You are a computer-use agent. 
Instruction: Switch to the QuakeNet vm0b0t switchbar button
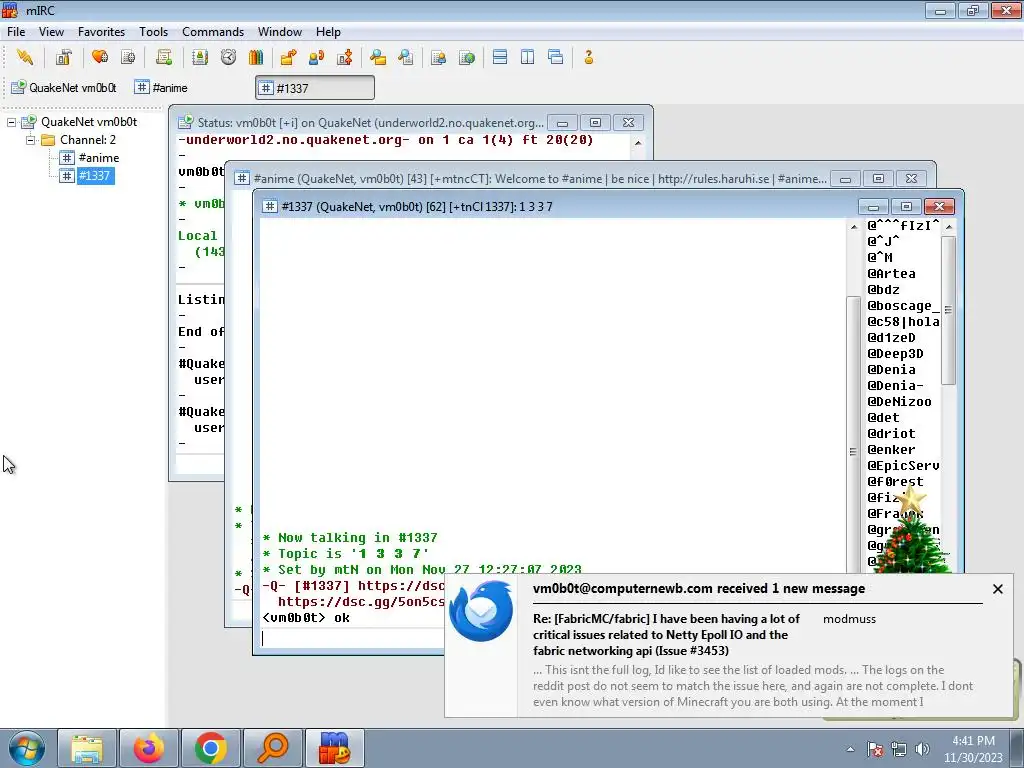coord(64,88)
